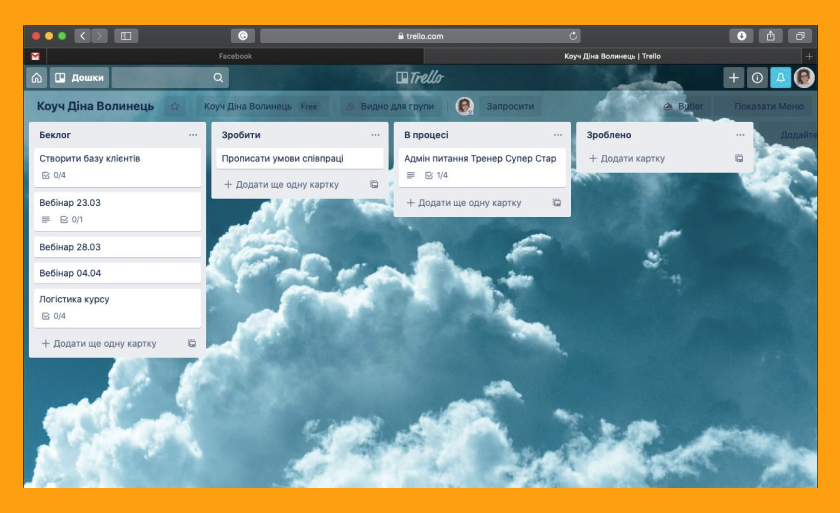Screen dimensions: 840x513
Task: Open the Зробити list actions menu
Action: [375, 135]
